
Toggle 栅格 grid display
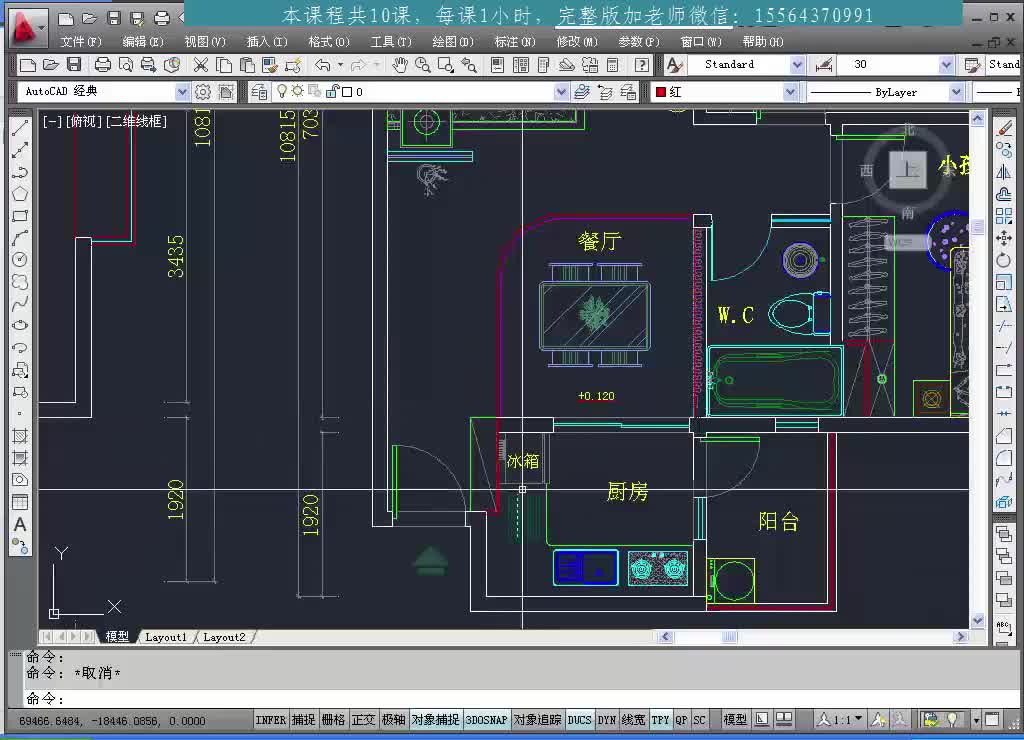[x=333, y=720]
